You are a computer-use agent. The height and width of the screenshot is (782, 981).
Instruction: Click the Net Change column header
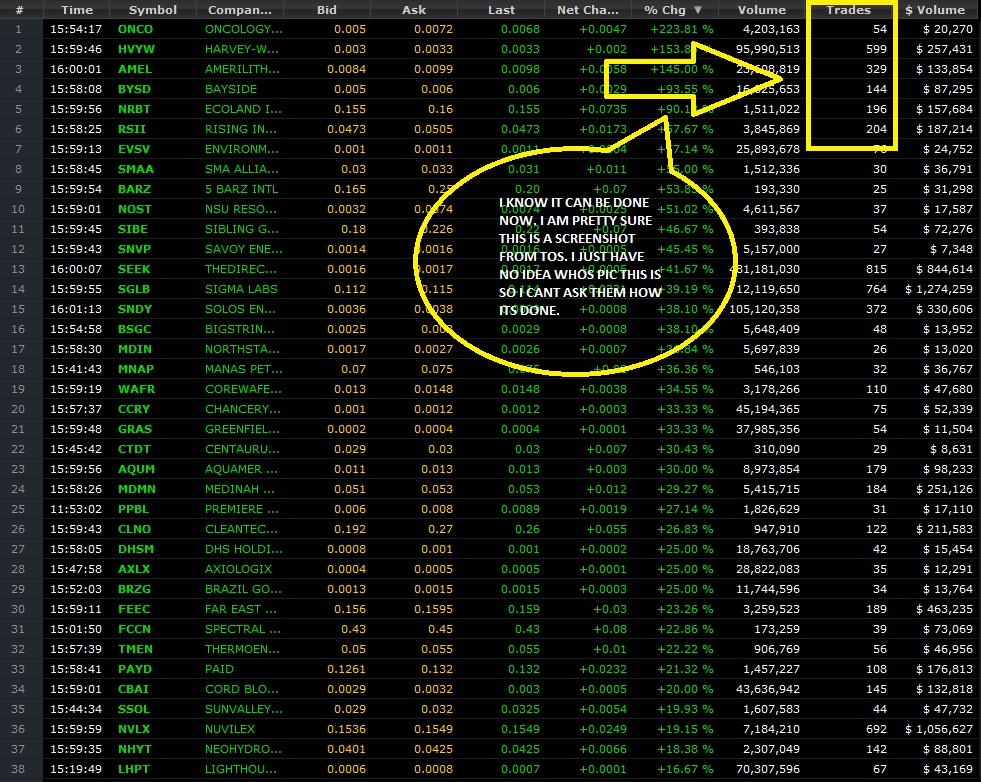[587, 10]
